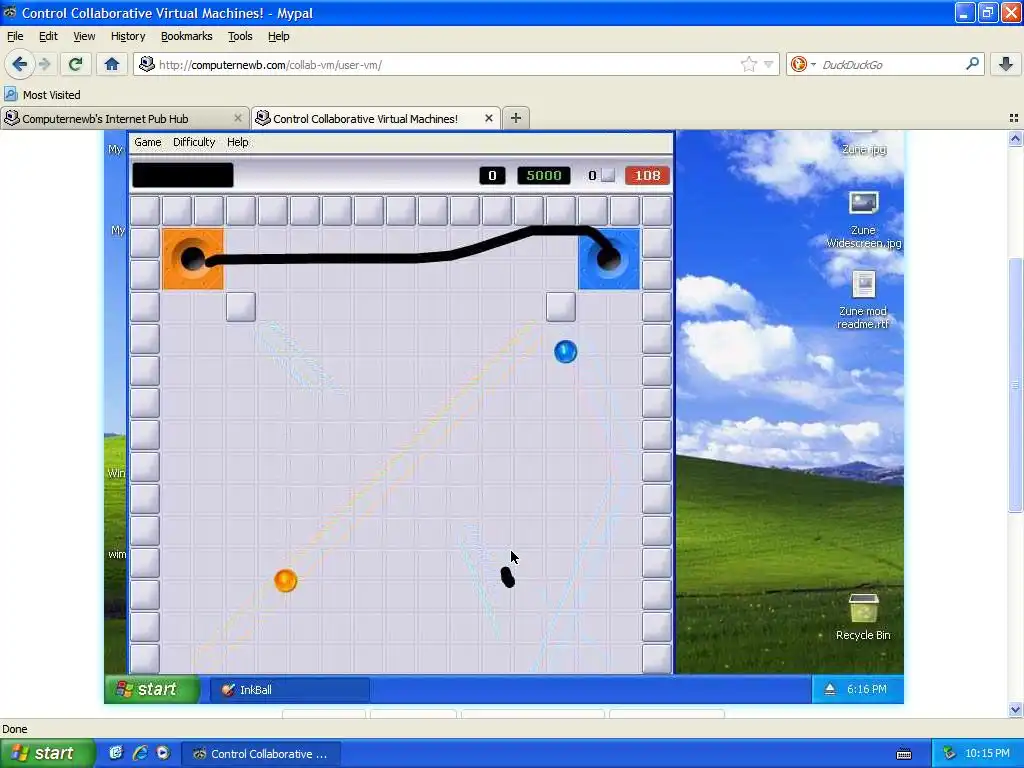1024x768 pixels.
Task: Click the host clock showing 10:15 PM
Action: [x=987, y=754]
